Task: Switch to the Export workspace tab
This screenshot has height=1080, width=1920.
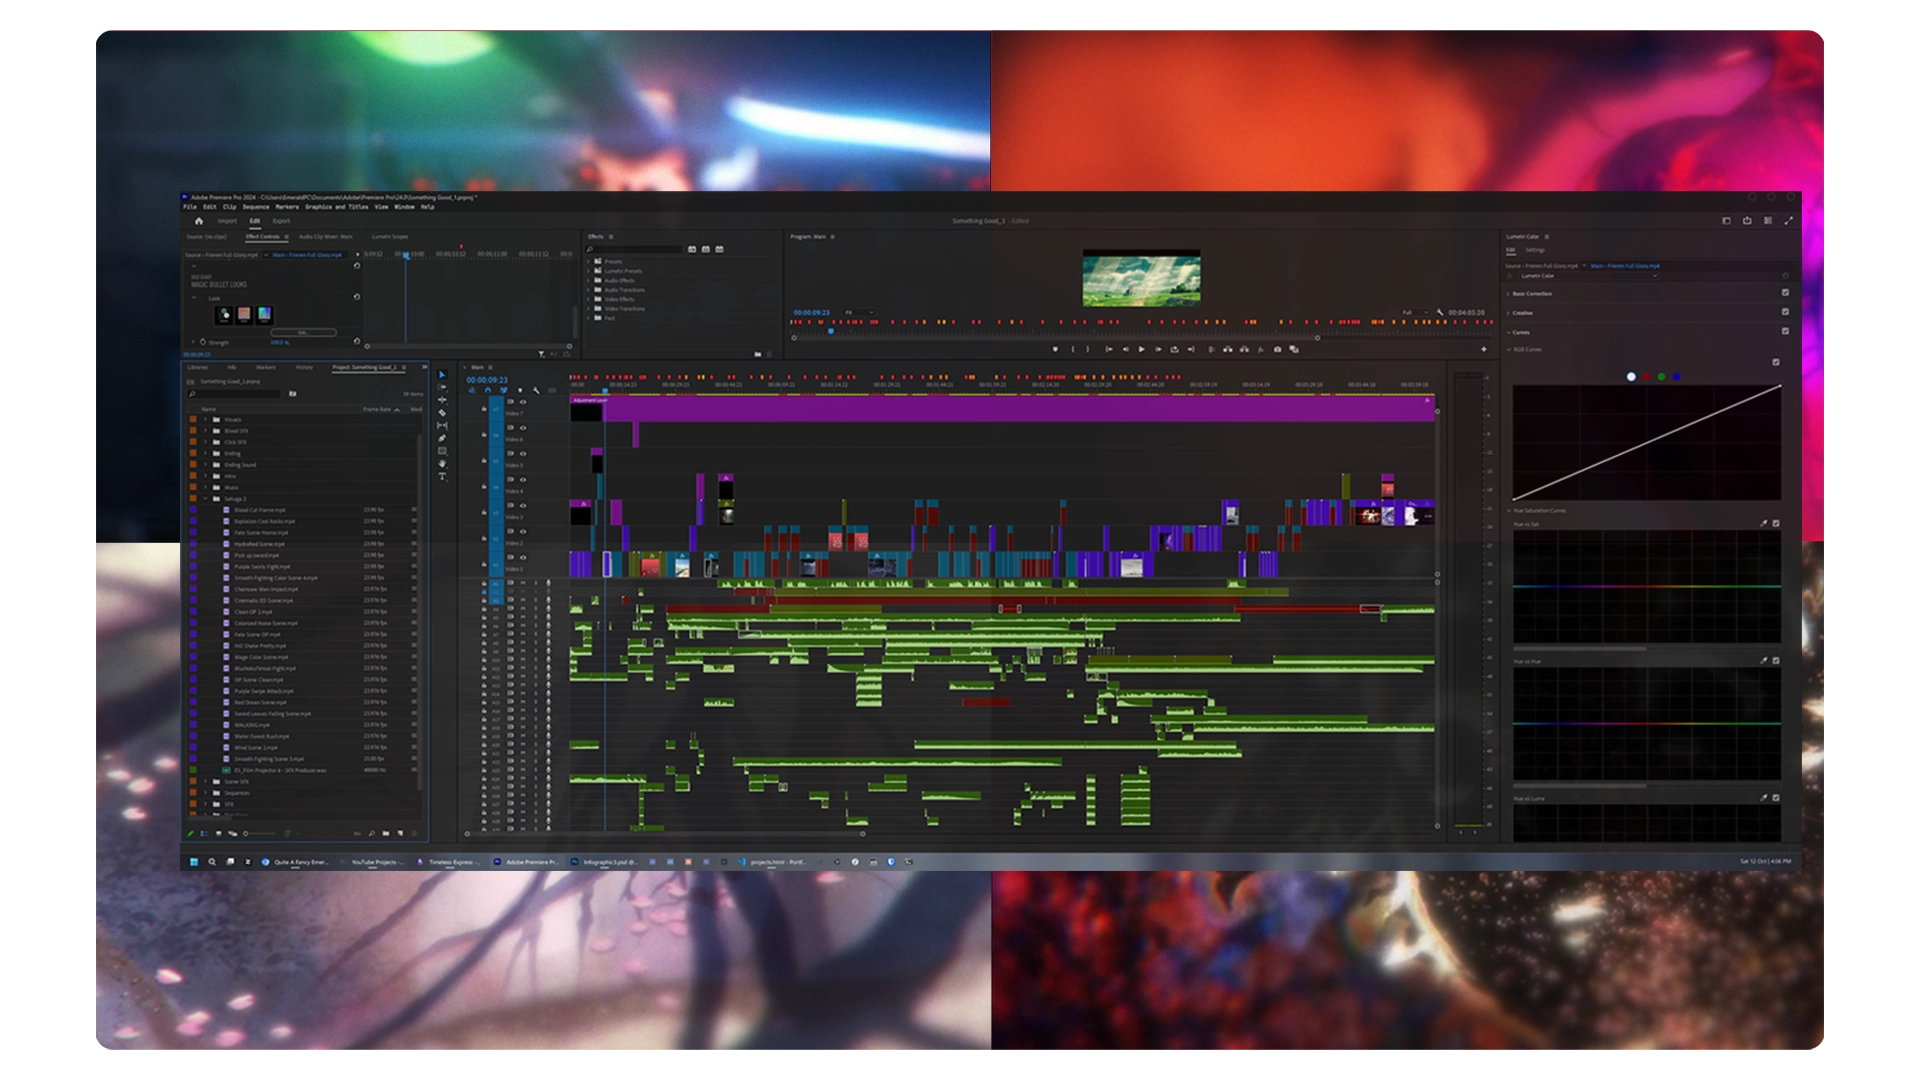Action: pos(282,221)
